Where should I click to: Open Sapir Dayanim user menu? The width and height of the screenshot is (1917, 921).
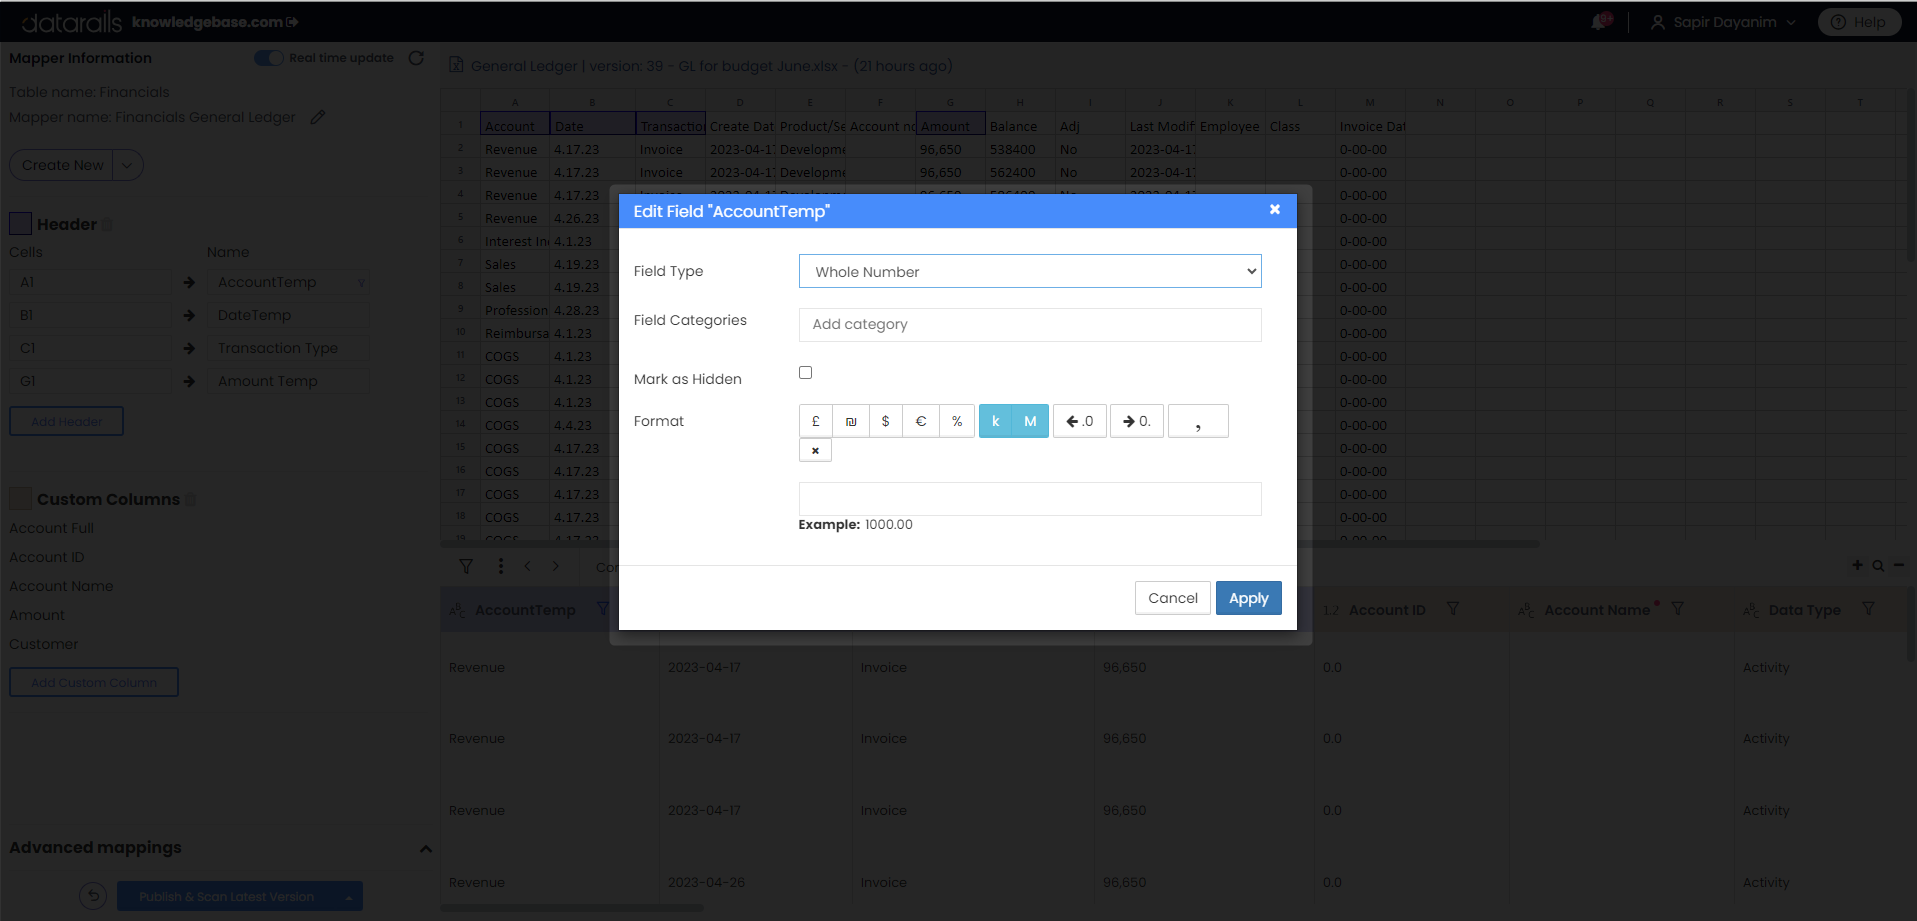[x=1723, y=22]
